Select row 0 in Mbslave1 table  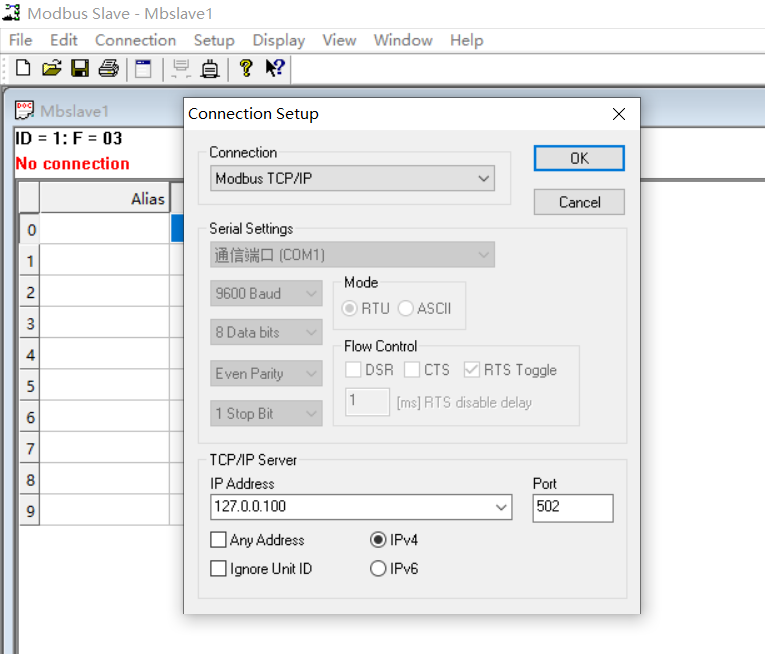tap(30, 229)
